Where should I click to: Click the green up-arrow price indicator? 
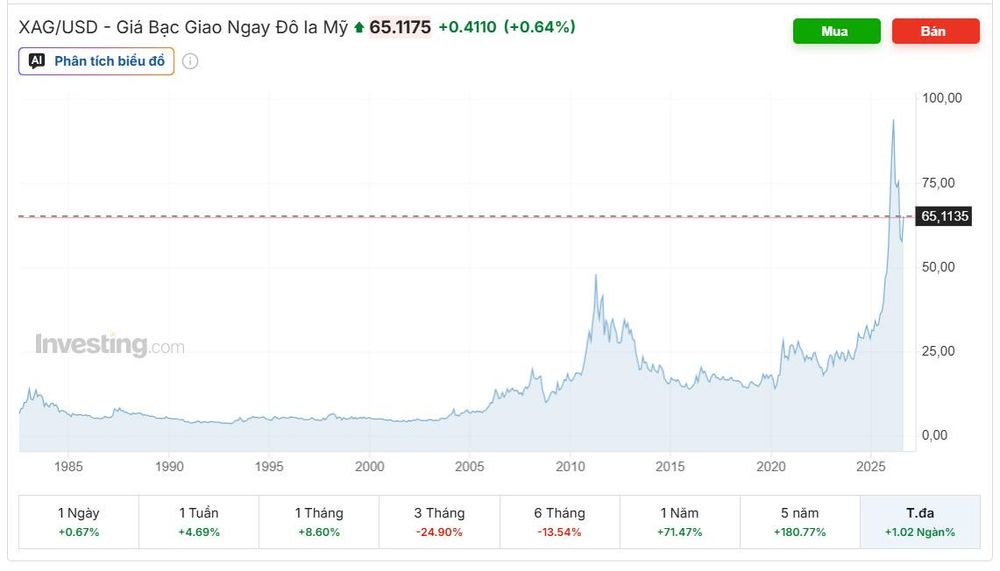[359, 27]
